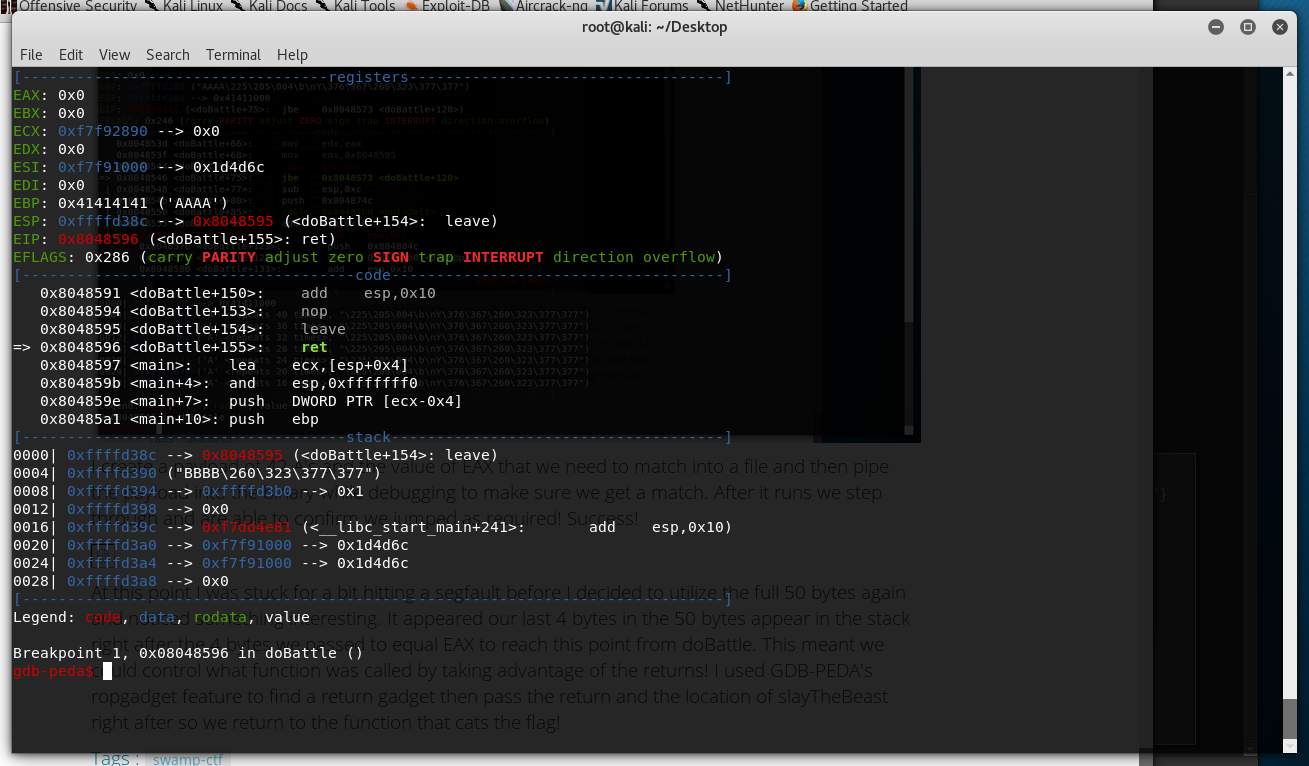Open the terminal Edit menu
The height and width of the screenshot is (766, 1309).
(71, 55)
